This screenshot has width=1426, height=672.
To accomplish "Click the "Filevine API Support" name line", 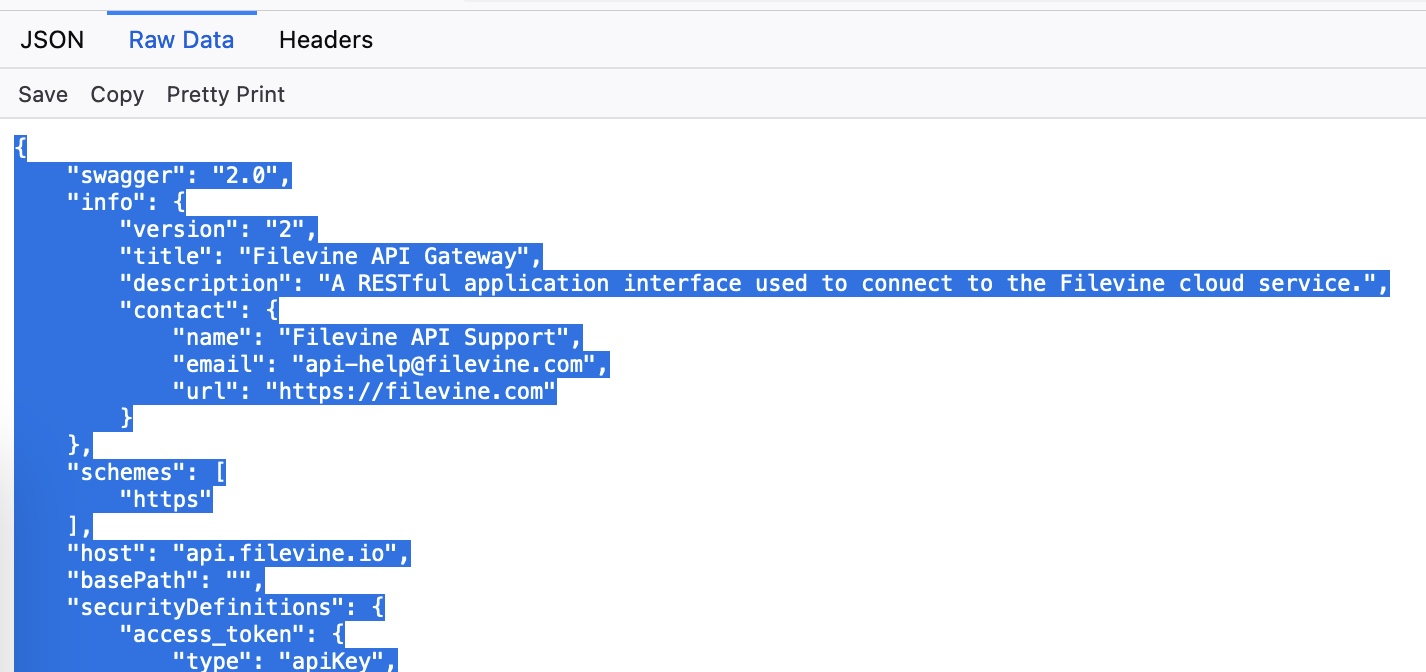I will point(377,338).
